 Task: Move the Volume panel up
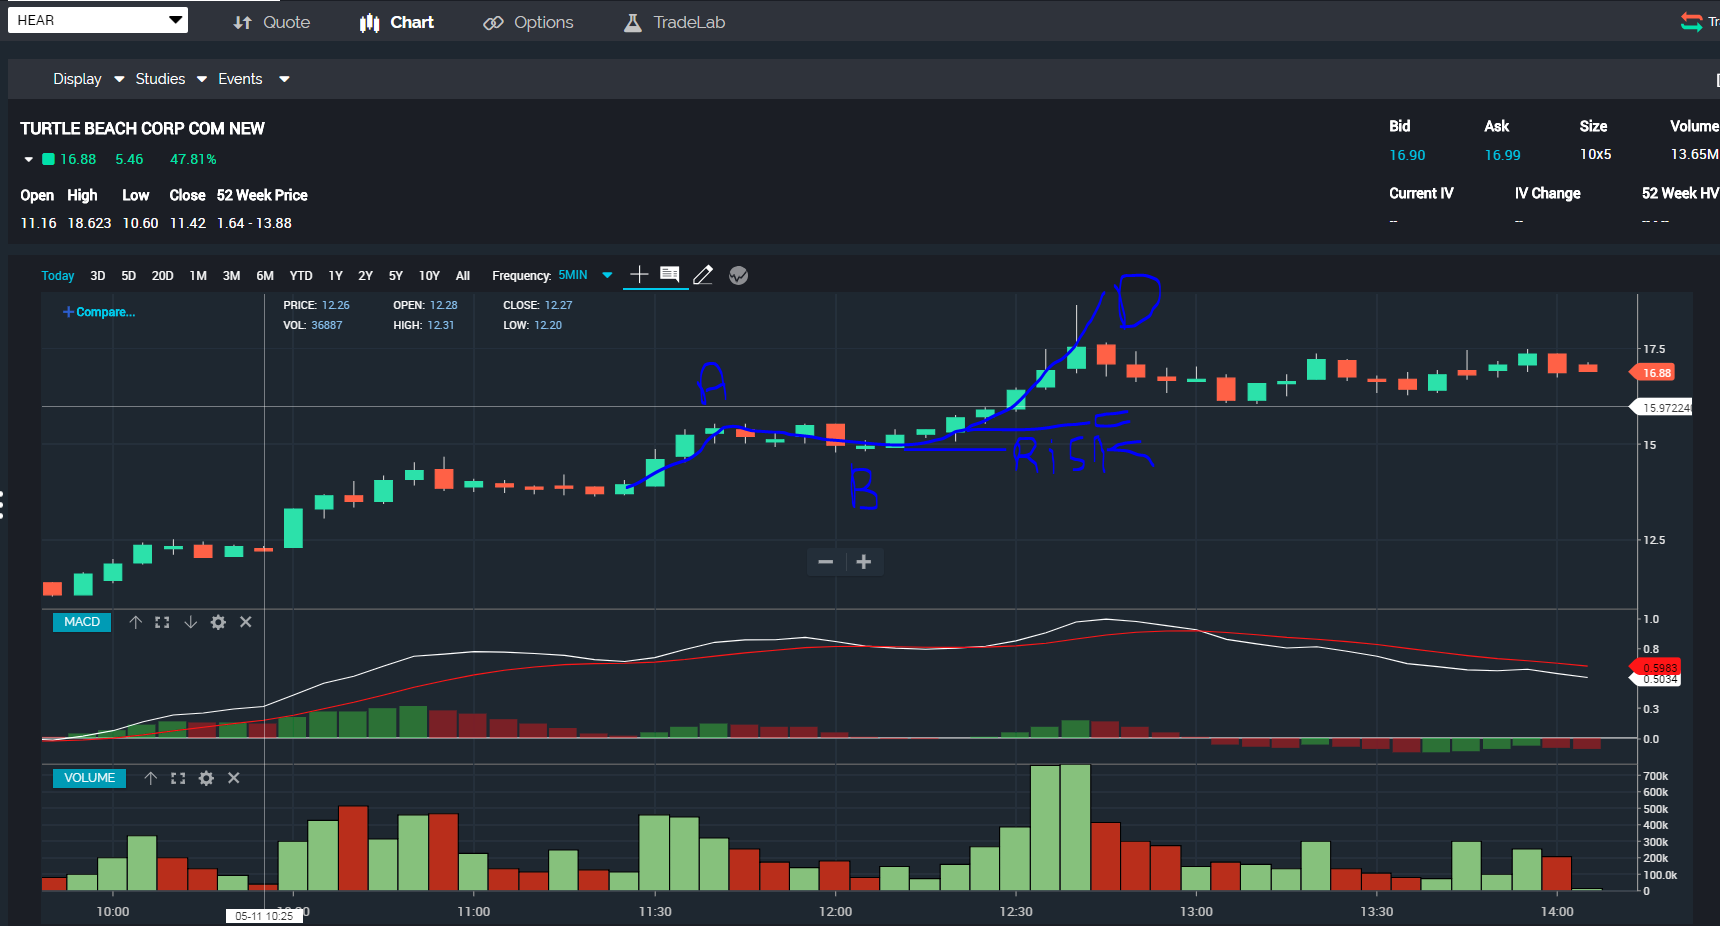[x=151, y=778]
